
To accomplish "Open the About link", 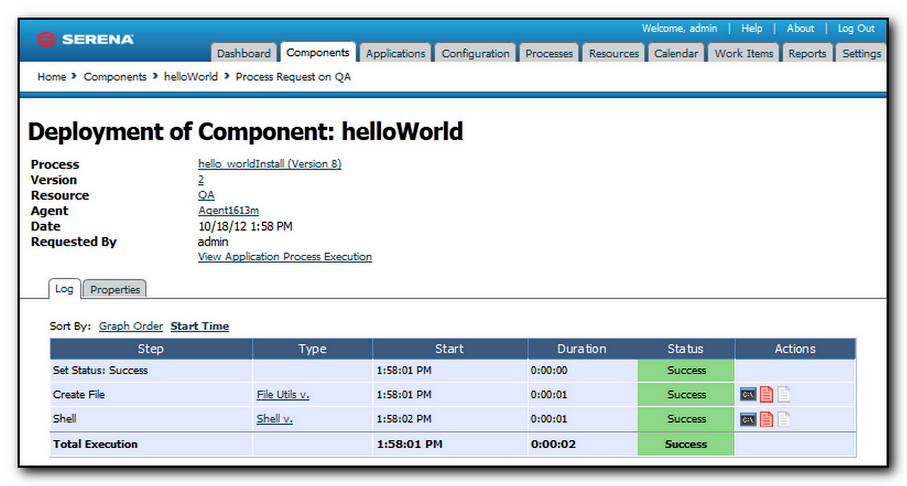I will 800,28.
